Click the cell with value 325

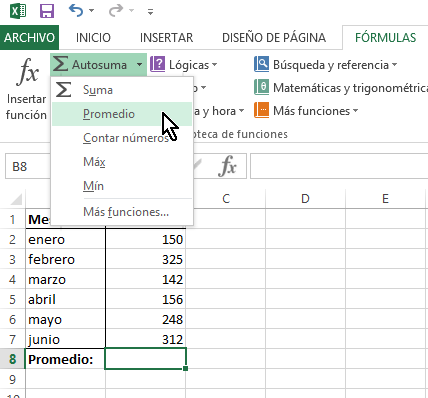click(x=145, y=259)
